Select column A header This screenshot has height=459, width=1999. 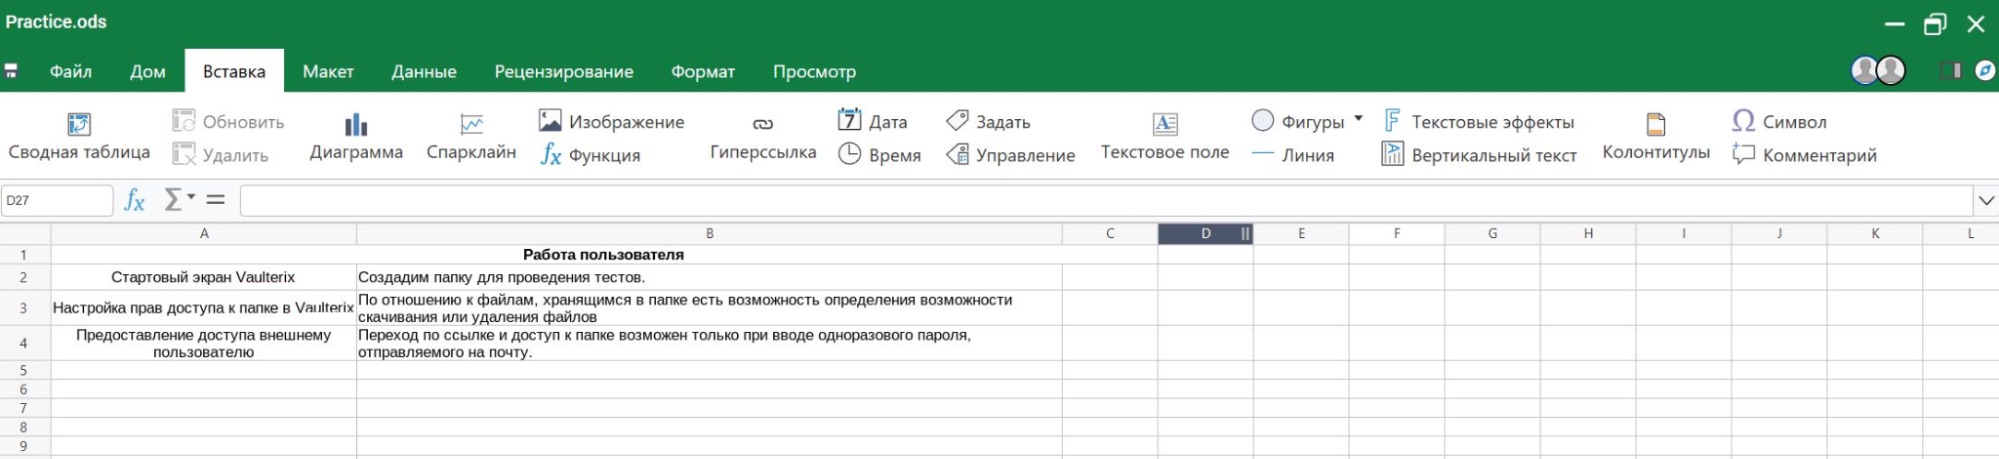(204, 234)
